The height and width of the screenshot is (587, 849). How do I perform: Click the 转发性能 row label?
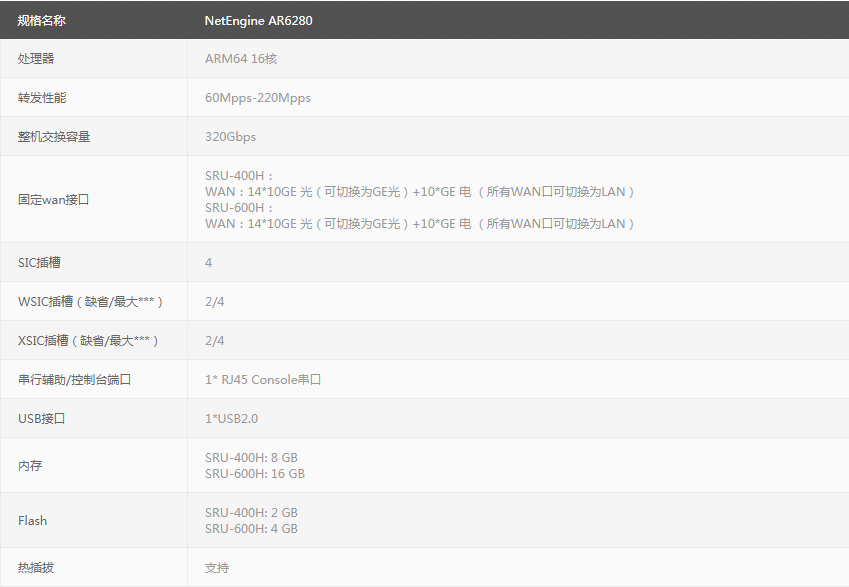coord(42,97)
